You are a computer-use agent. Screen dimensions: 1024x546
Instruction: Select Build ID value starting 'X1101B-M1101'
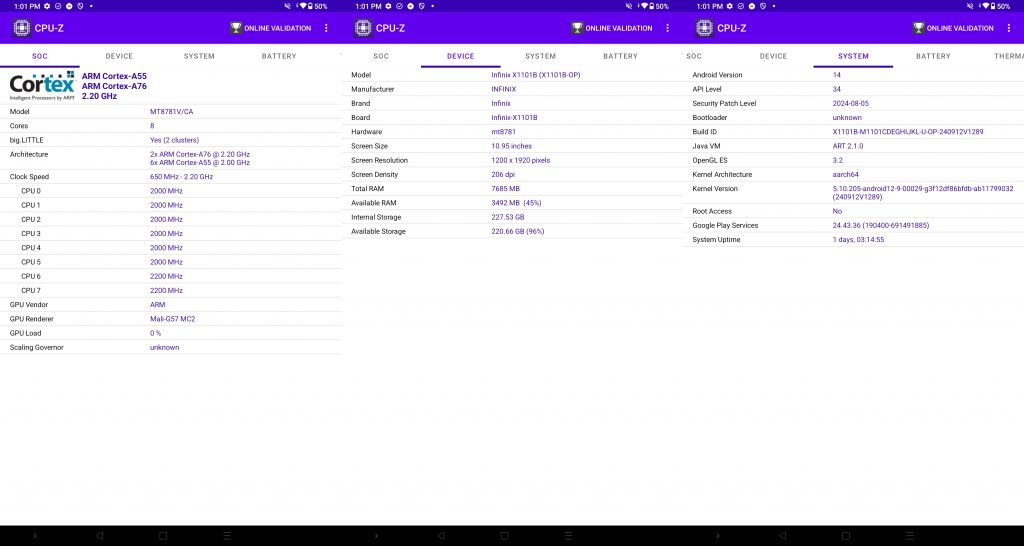(x=908, y=132)
